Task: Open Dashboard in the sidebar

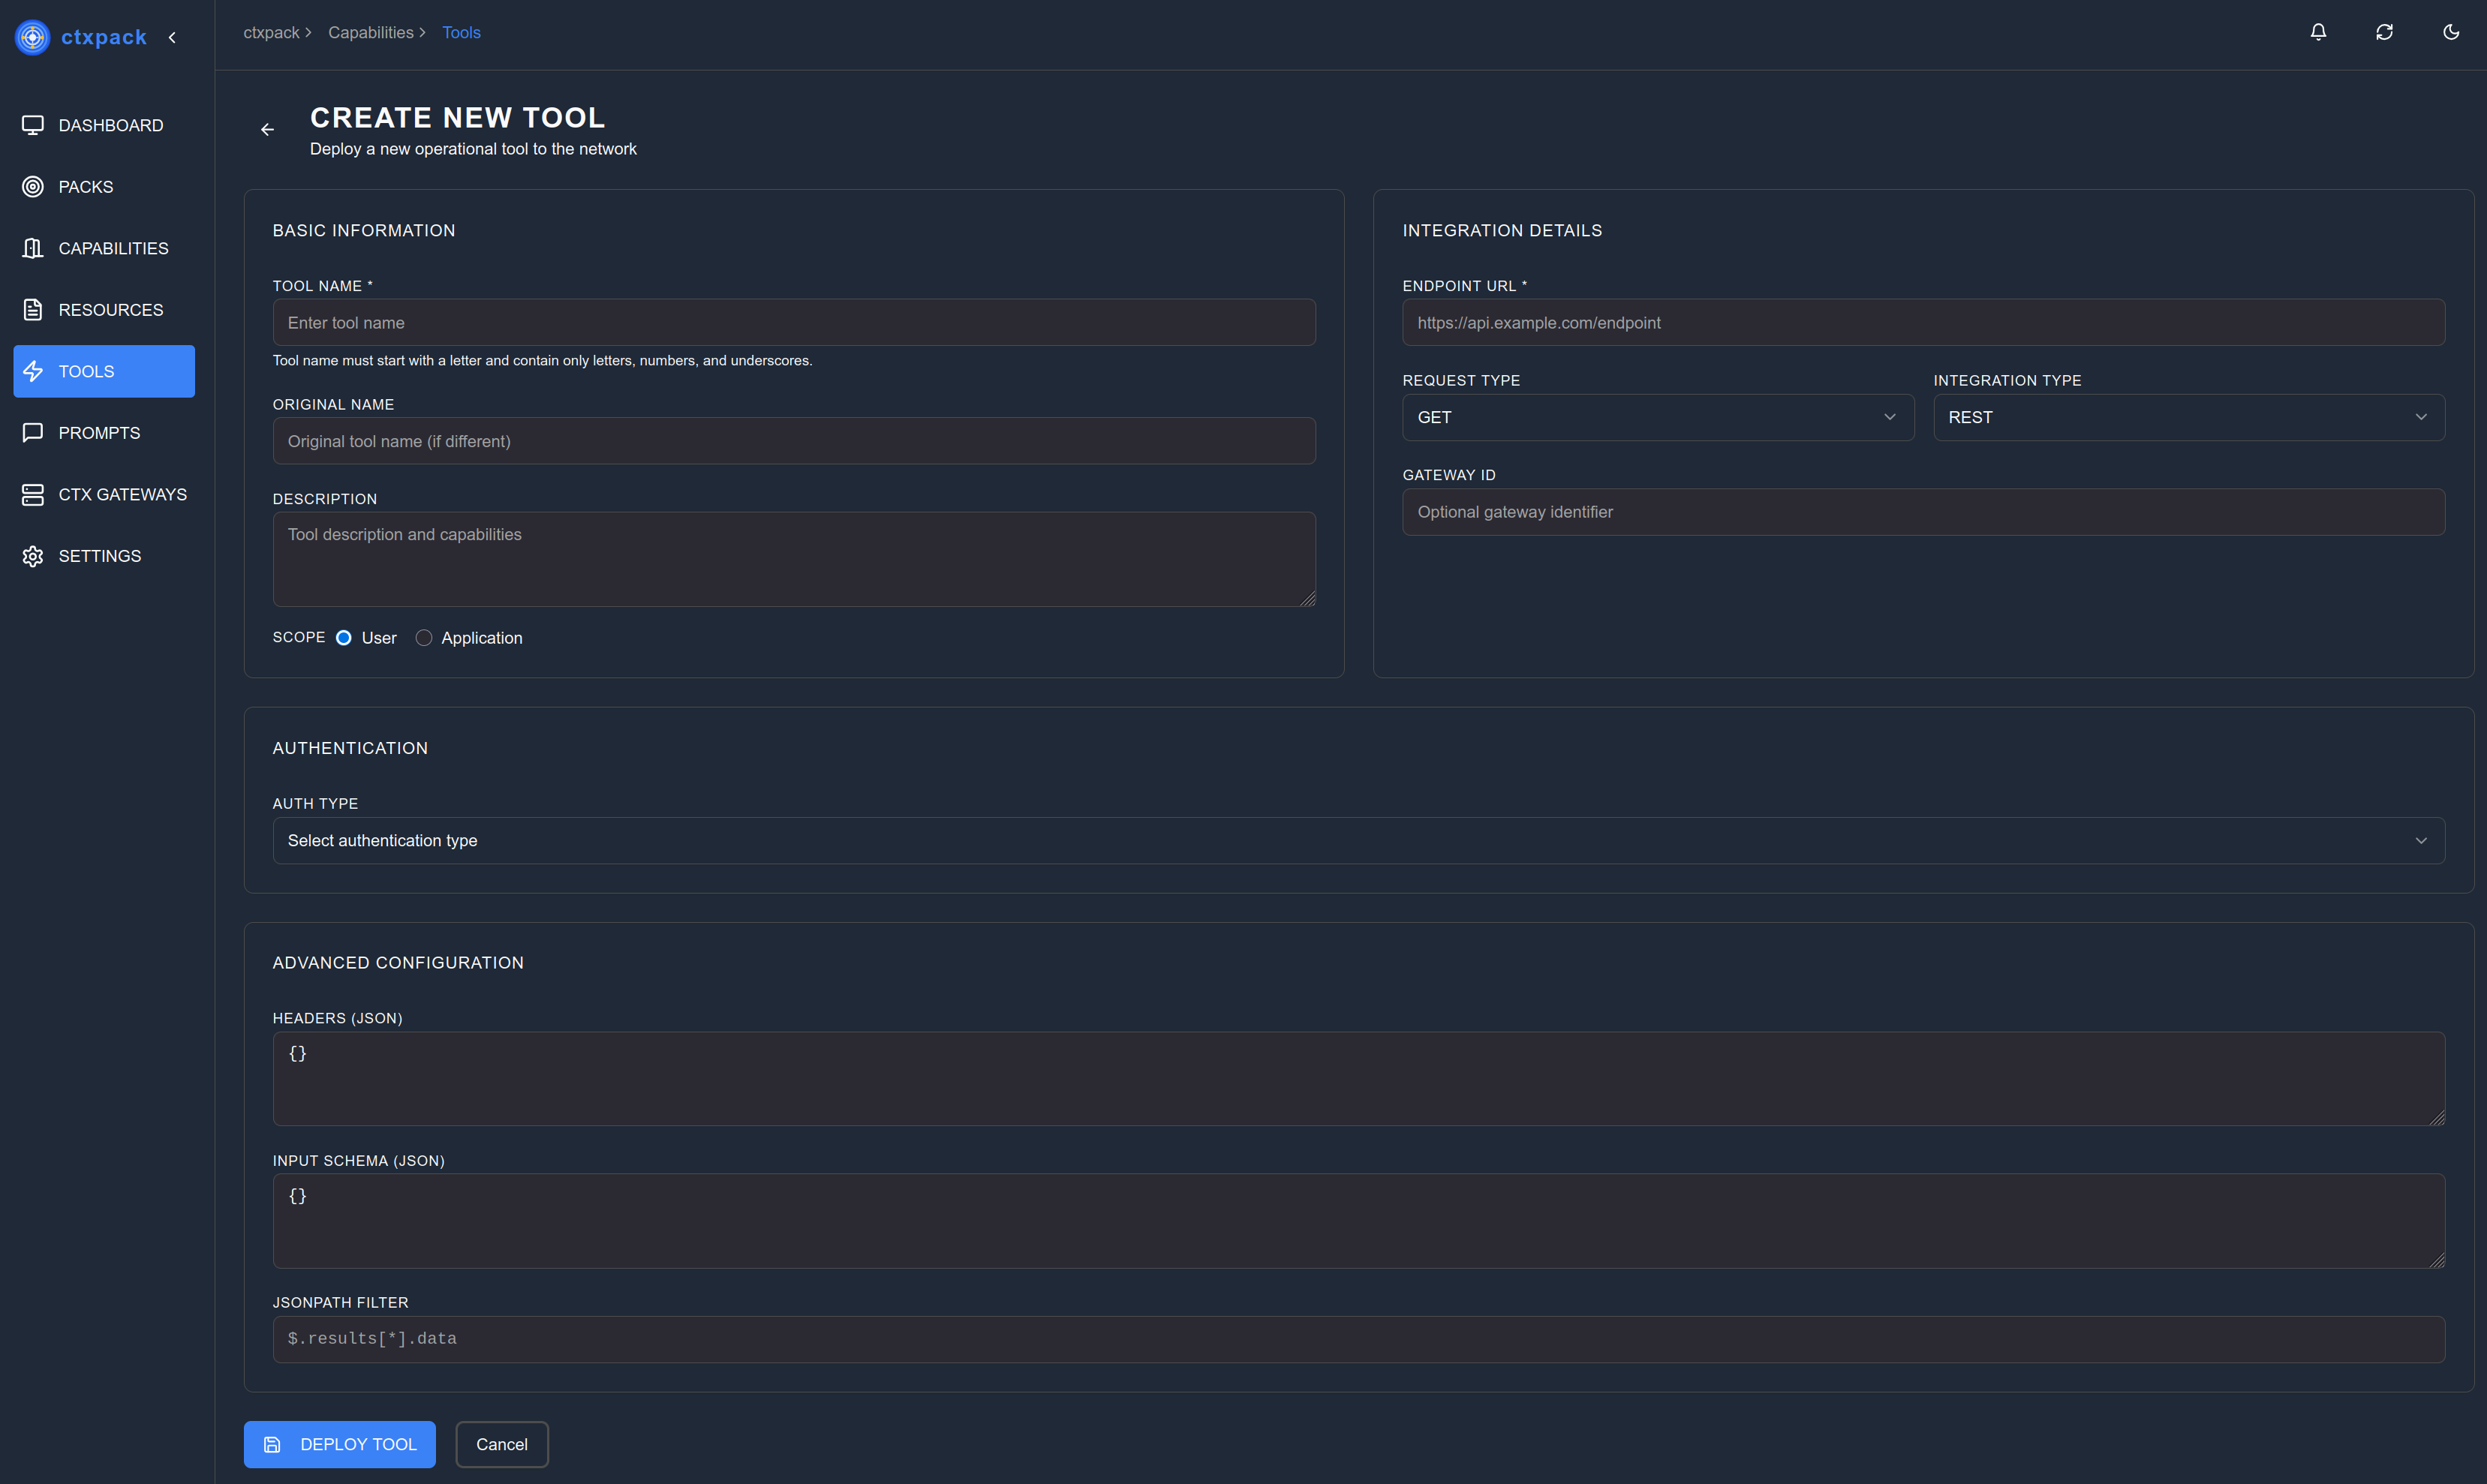Action: pos(104,125)
